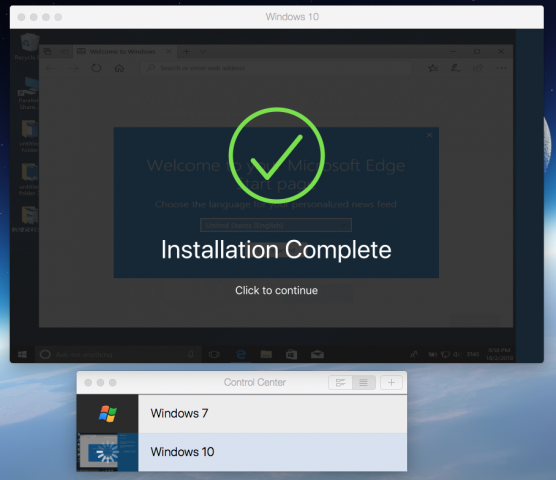Open Edge favorites hub icon
This screenshot has width=556, height=480.
tap(433, 68)
